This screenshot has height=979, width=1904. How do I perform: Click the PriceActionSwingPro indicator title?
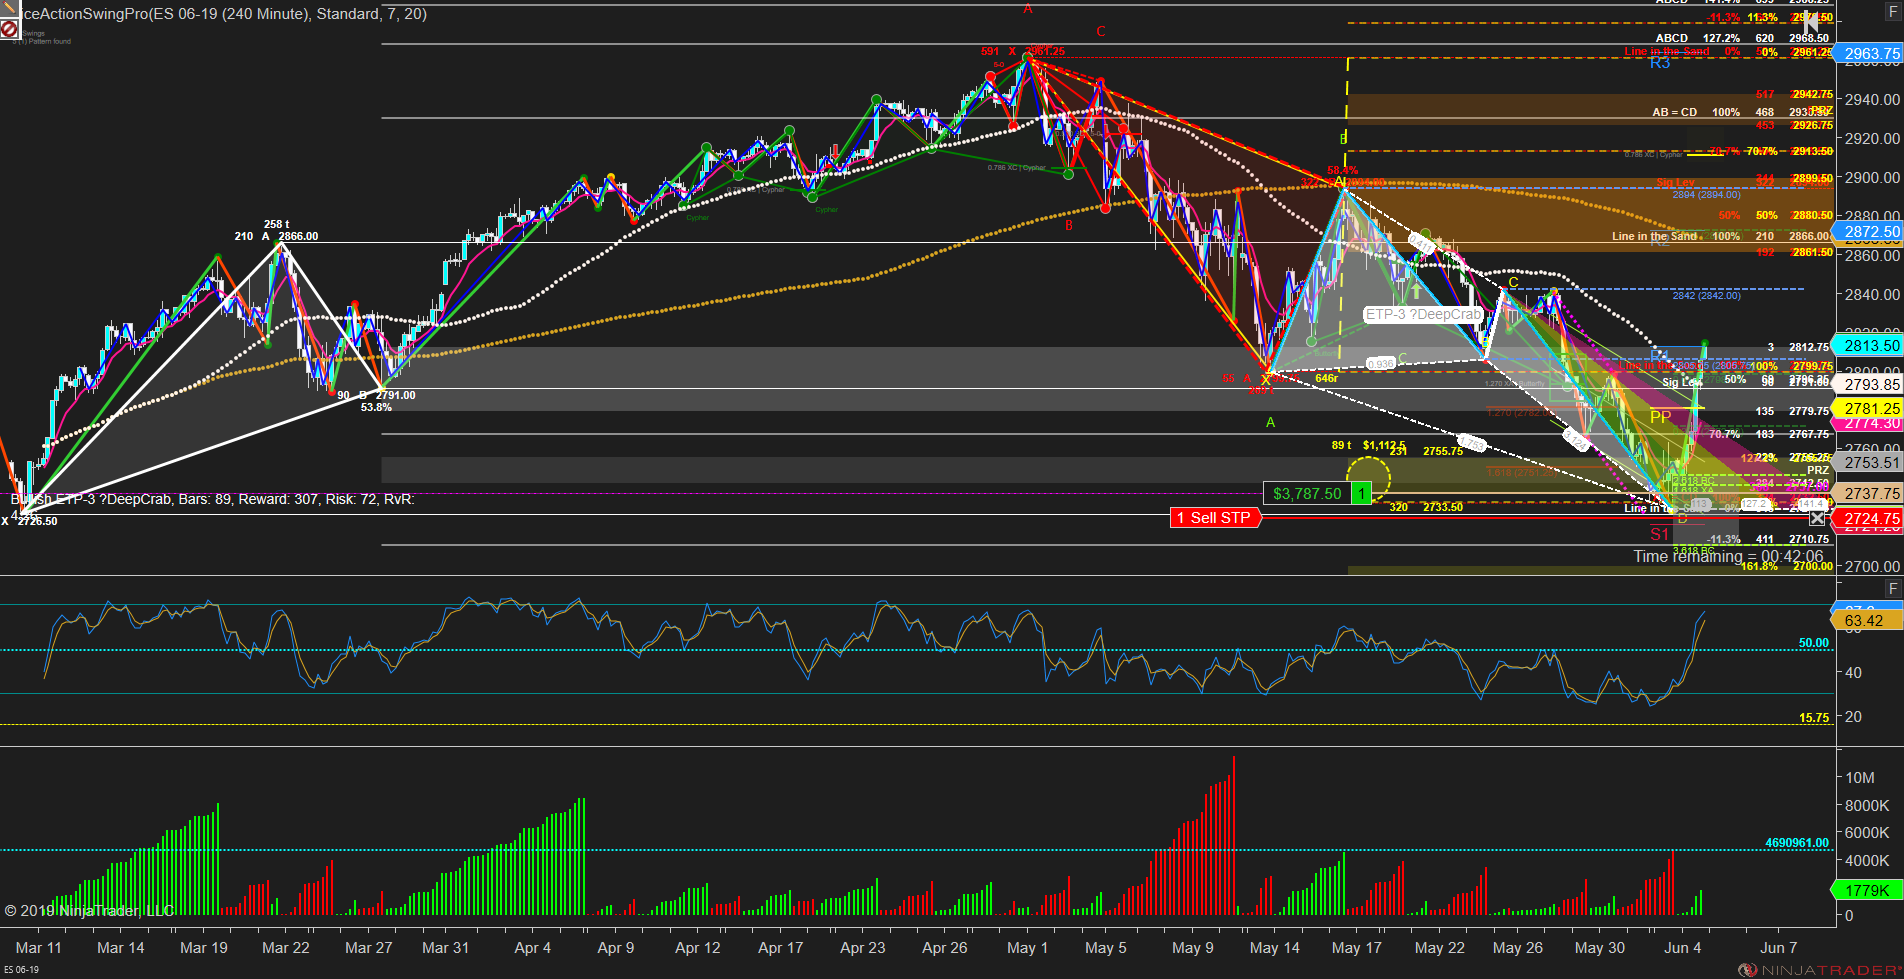click(x=224, y=14)
